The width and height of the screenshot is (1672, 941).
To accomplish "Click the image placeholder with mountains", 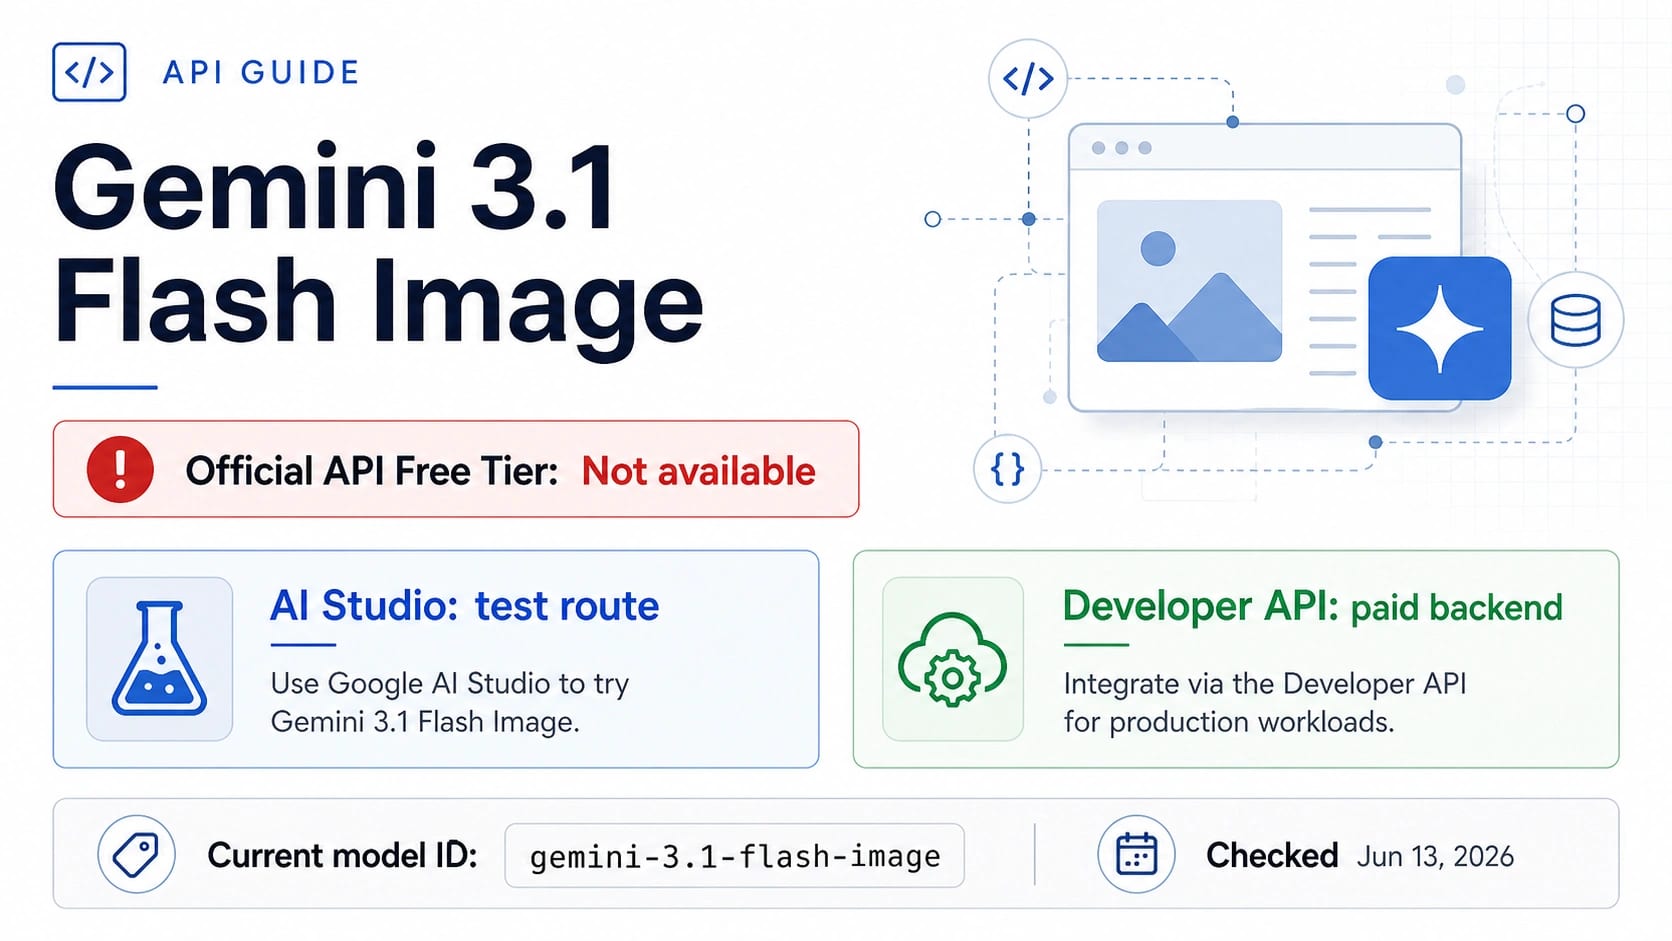I will tap(1189, 280).
